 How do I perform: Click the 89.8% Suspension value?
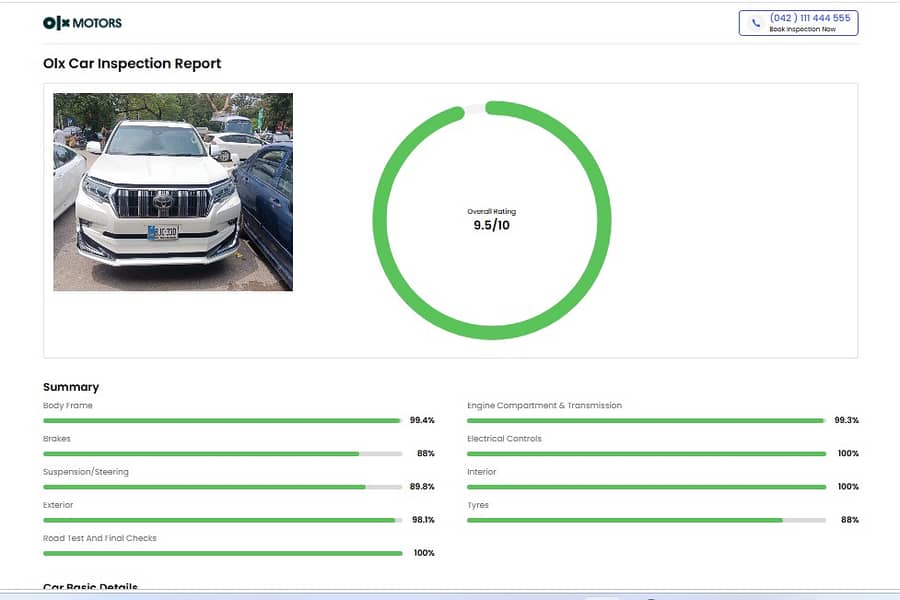[x=422, y=486]
